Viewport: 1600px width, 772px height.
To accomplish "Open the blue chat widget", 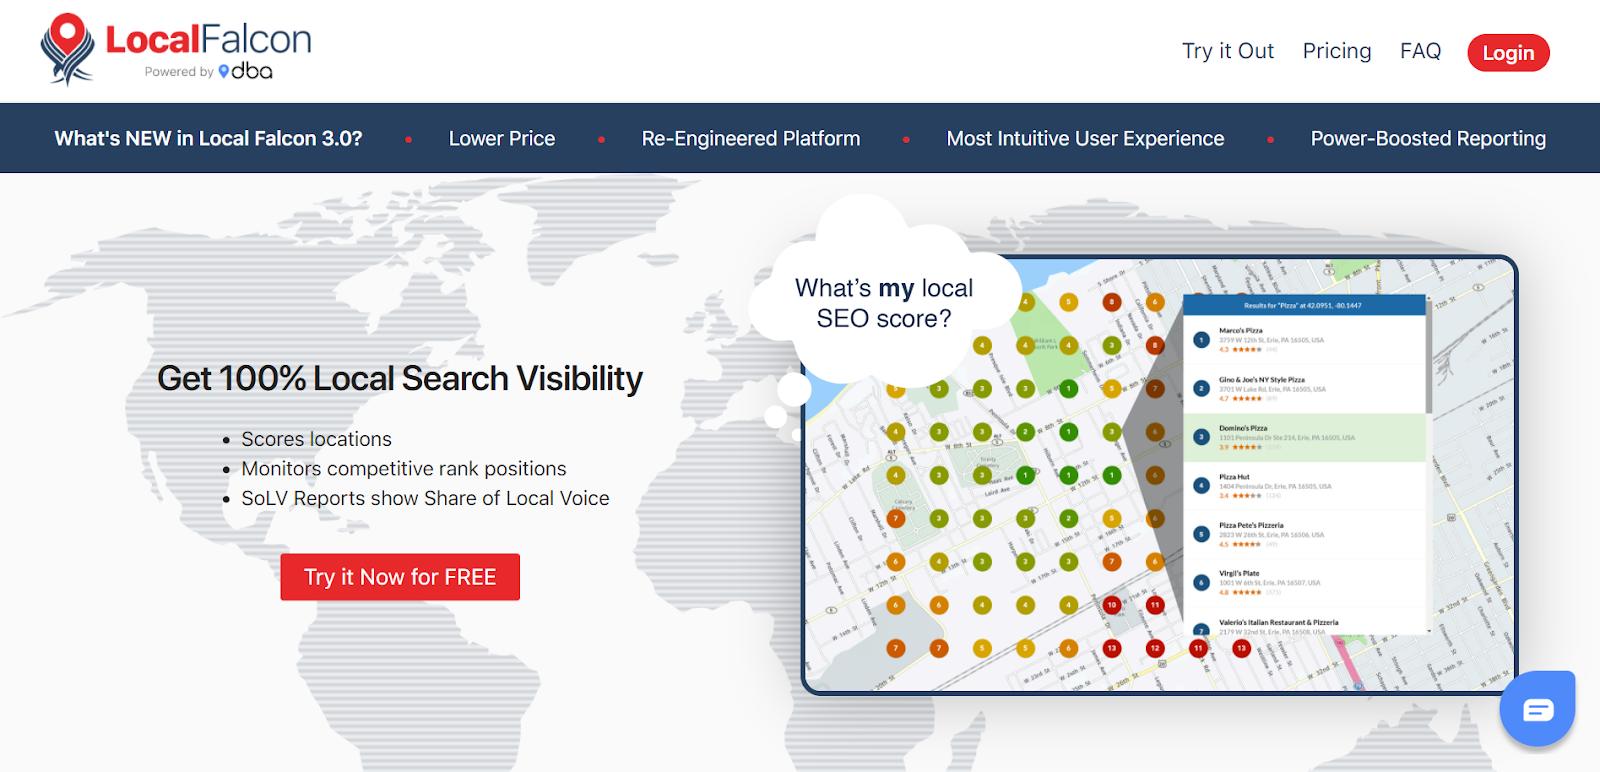I will pyautogui.click(x=1538, y=709).
